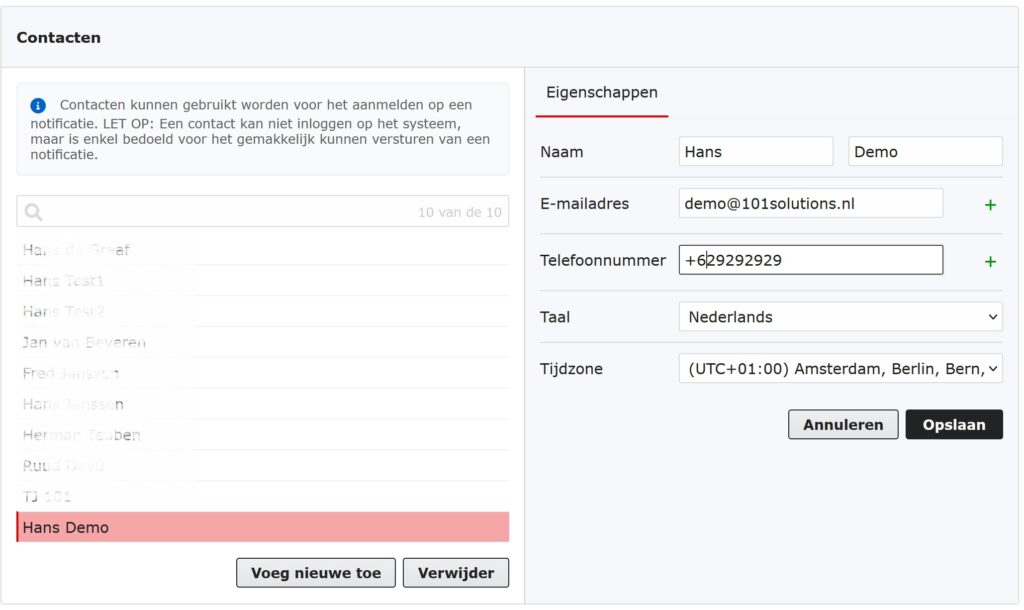This screenshot has width=1024, height=610.
Task: Click the blue info icon
Action: pyautogui.click(x=38, y=105)
